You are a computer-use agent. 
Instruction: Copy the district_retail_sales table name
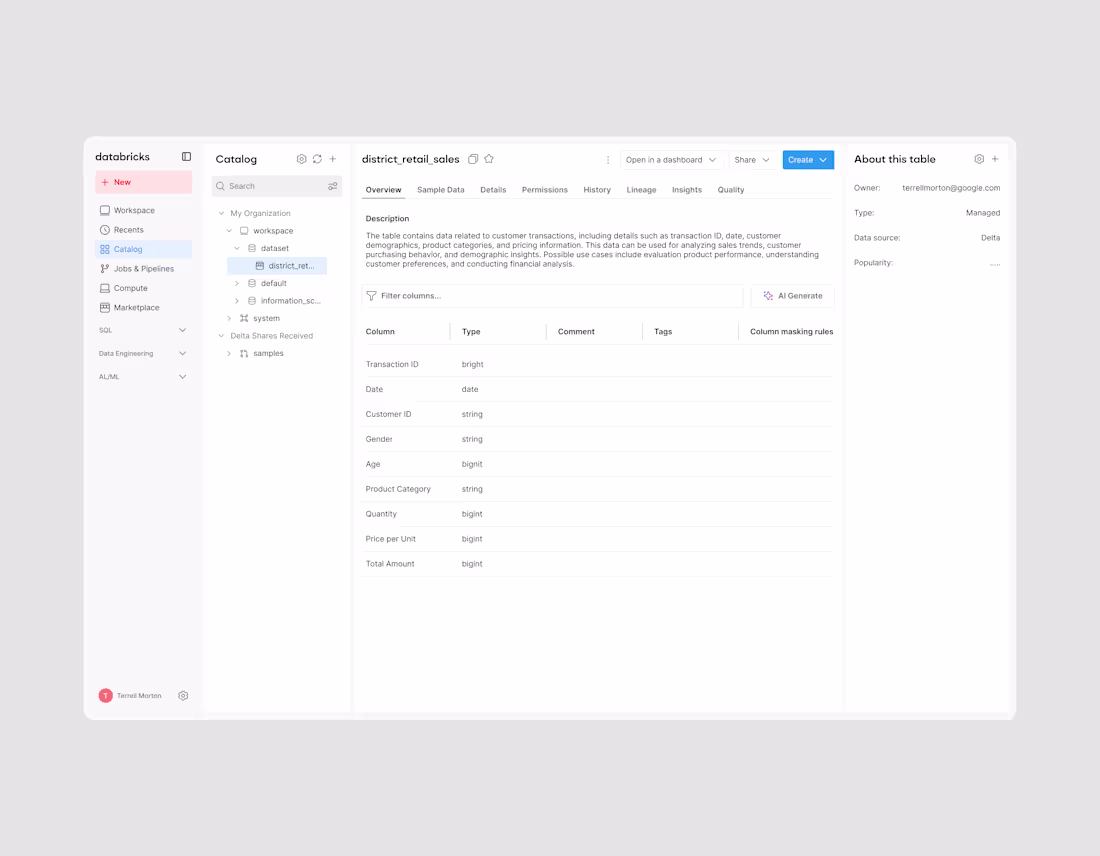click(x=472, y=158)
